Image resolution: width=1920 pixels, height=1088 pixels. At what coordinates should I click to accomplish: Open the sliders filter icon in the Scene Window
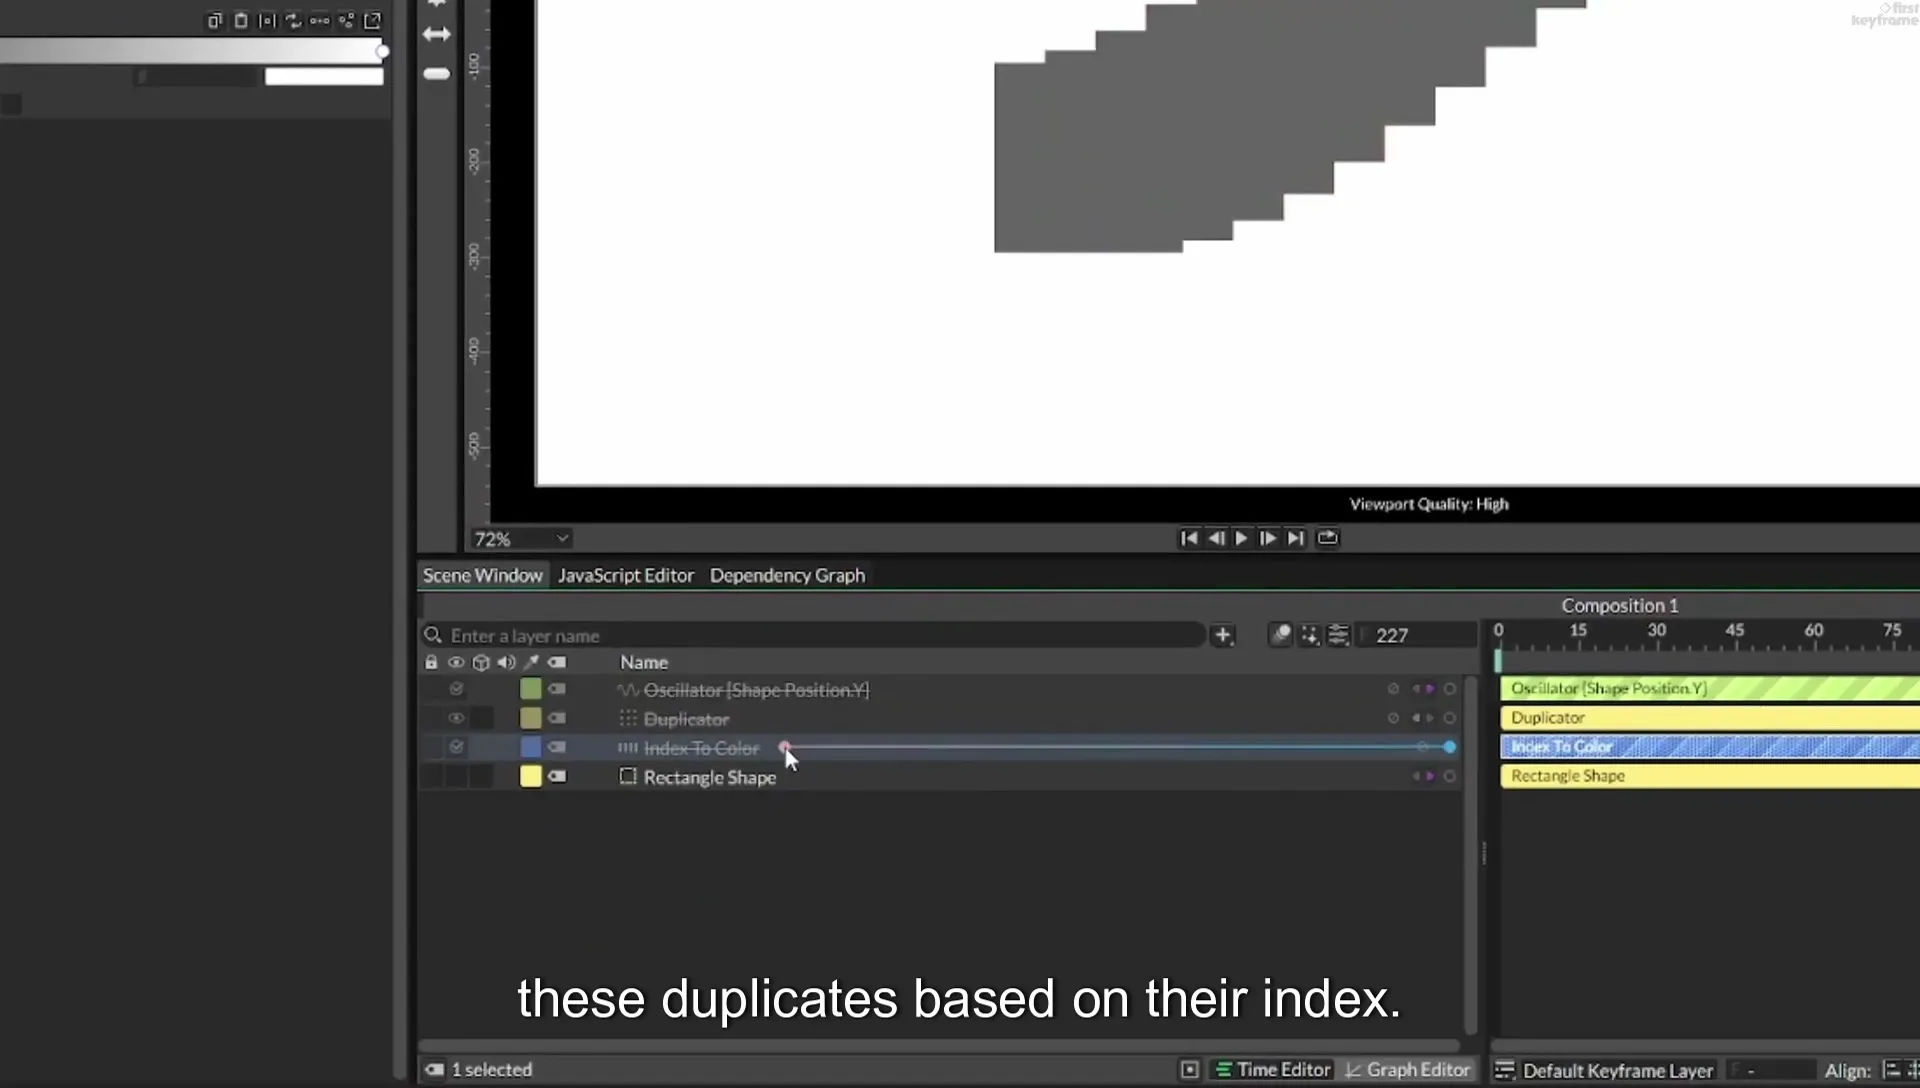coord(1339,635)
